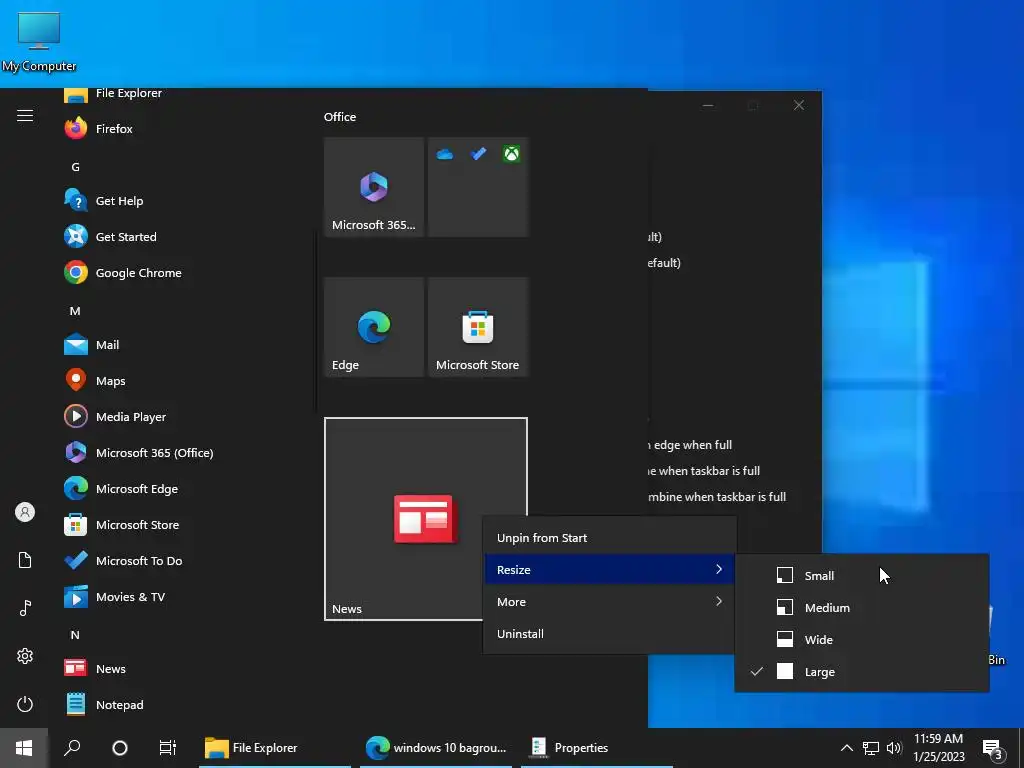The image size is (1024, 768).
Task: Open Documents from the Start rail
Action: point(25,560)
